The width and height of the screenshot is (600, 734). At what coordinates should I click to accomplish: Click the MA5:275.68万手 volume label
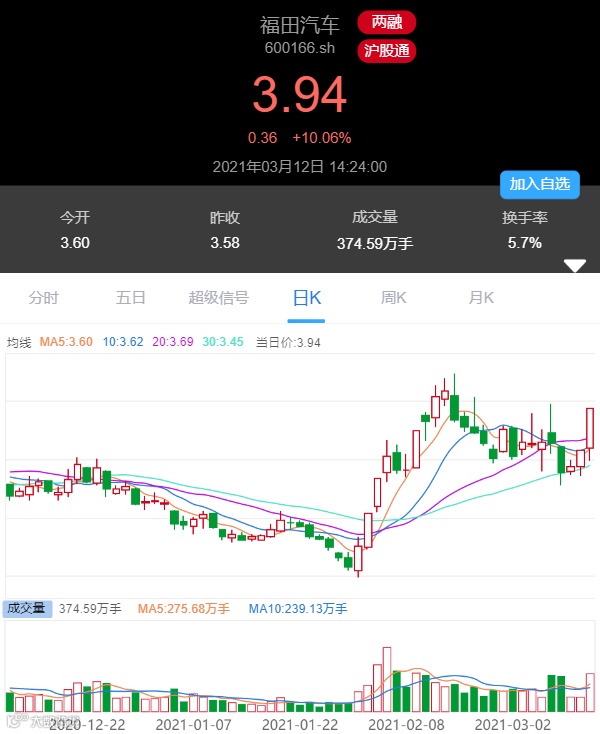(183, 609)
